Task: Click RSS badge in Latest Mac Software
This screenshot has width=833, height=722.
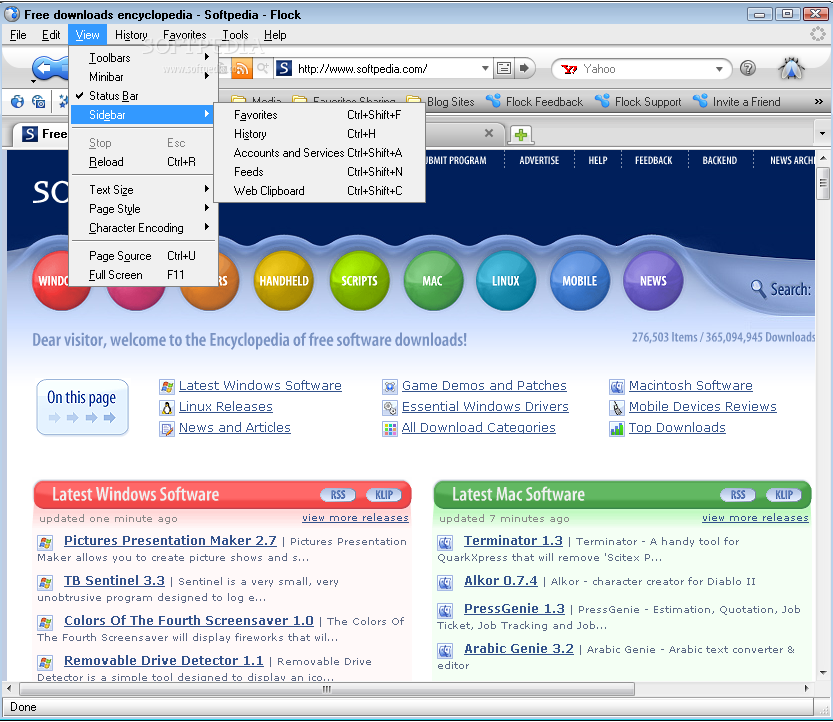Action: pyautogui.click(x=737, y=495)
